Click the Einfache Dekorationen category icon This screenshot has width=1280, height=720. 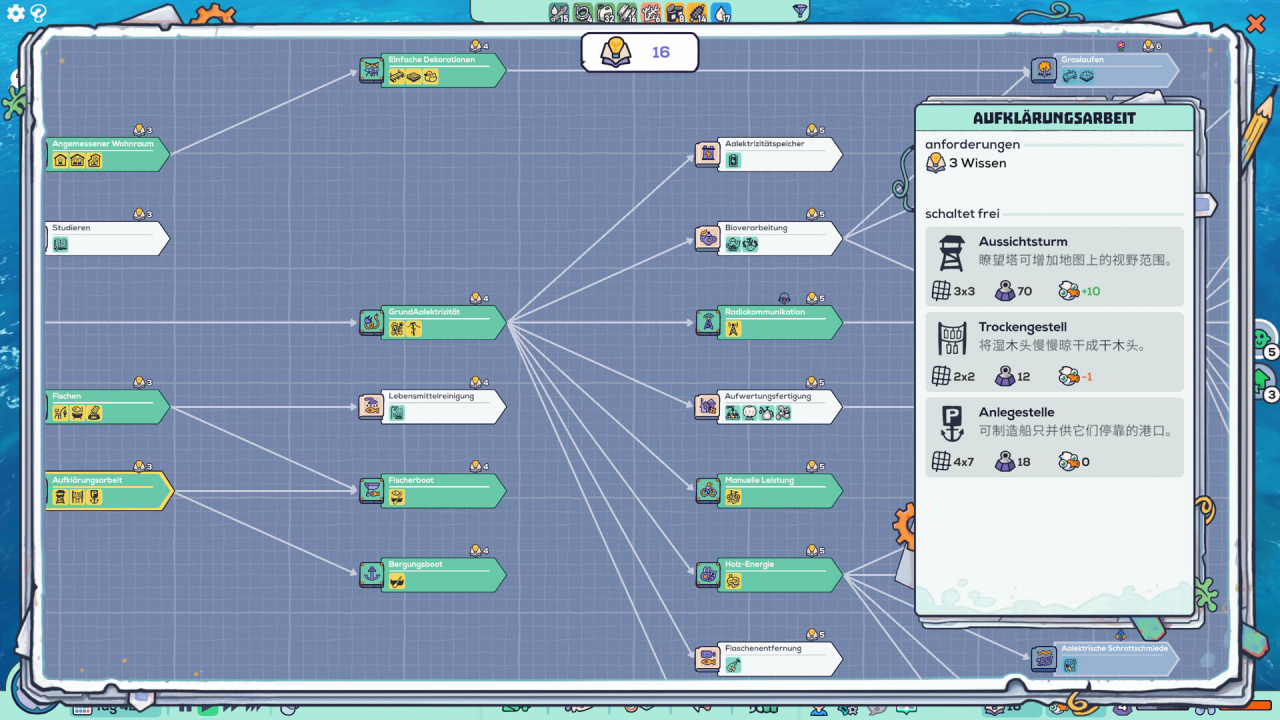(371, 70)
